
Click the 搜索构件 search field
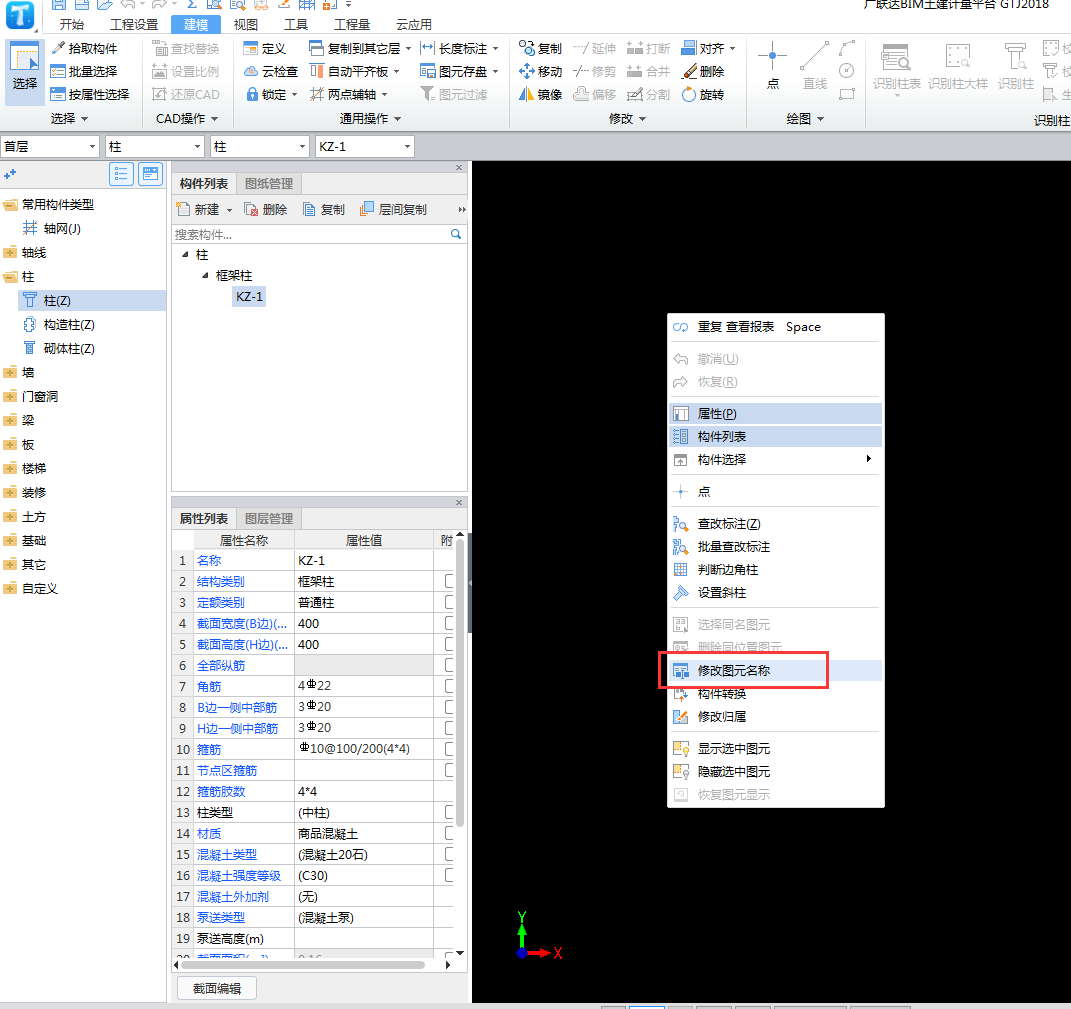pos(311,234)
